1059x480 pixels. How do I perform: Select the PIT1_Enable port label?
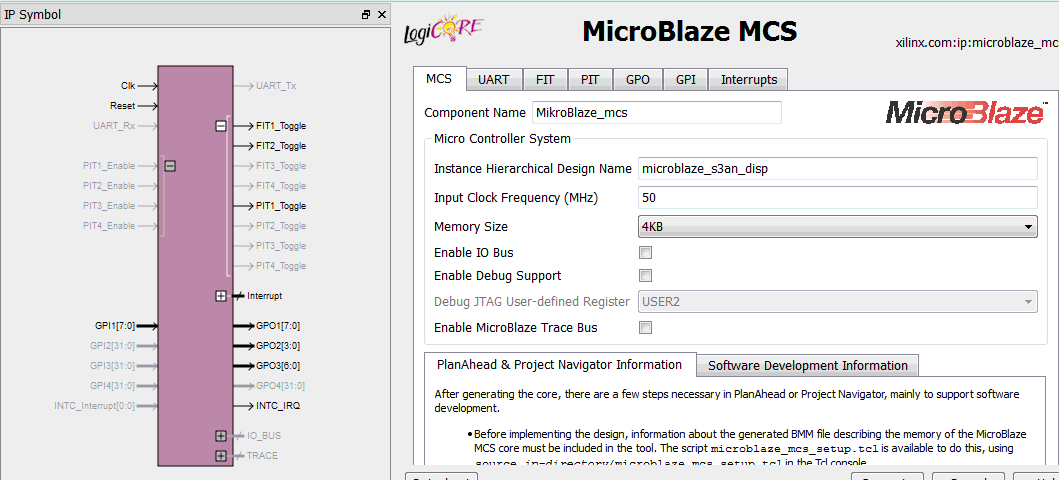[109, 165]
